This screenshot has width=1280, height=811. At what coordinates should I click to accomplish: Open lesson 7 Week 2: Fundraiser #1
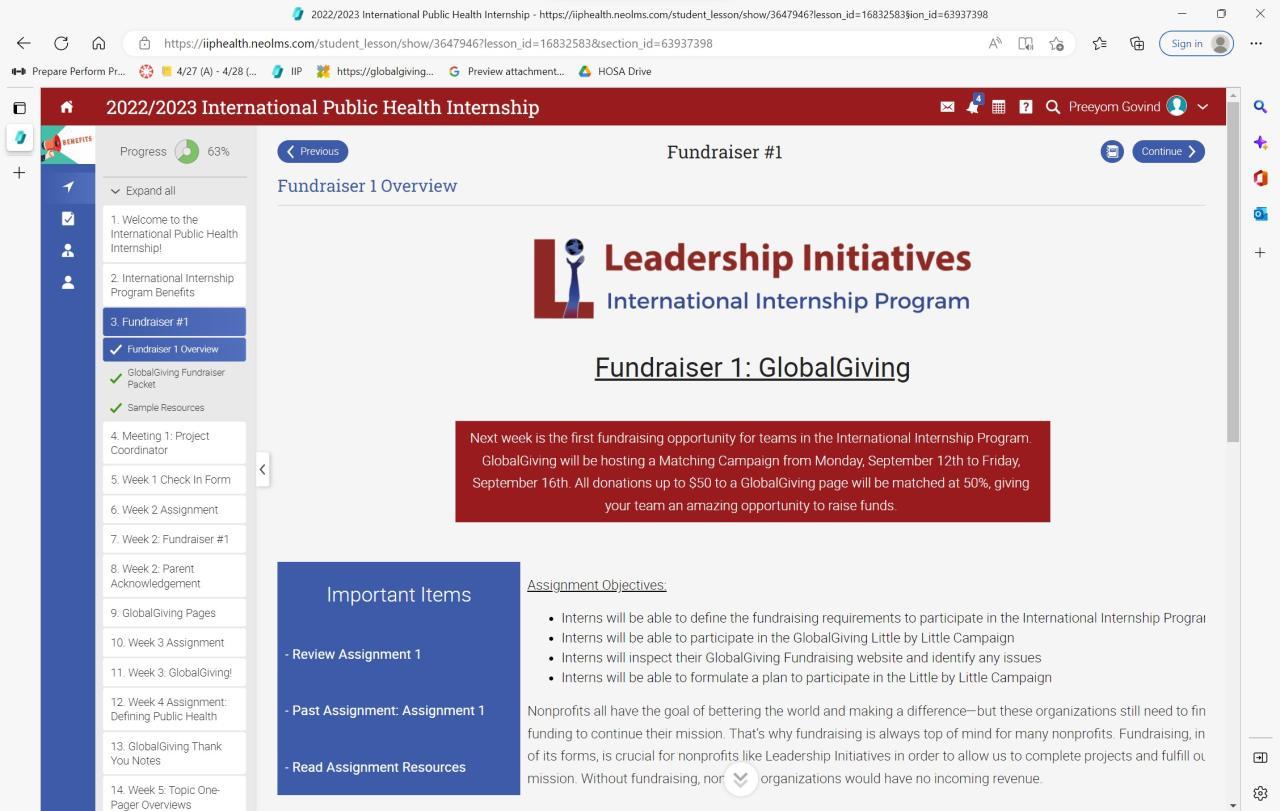click(174, 540)
